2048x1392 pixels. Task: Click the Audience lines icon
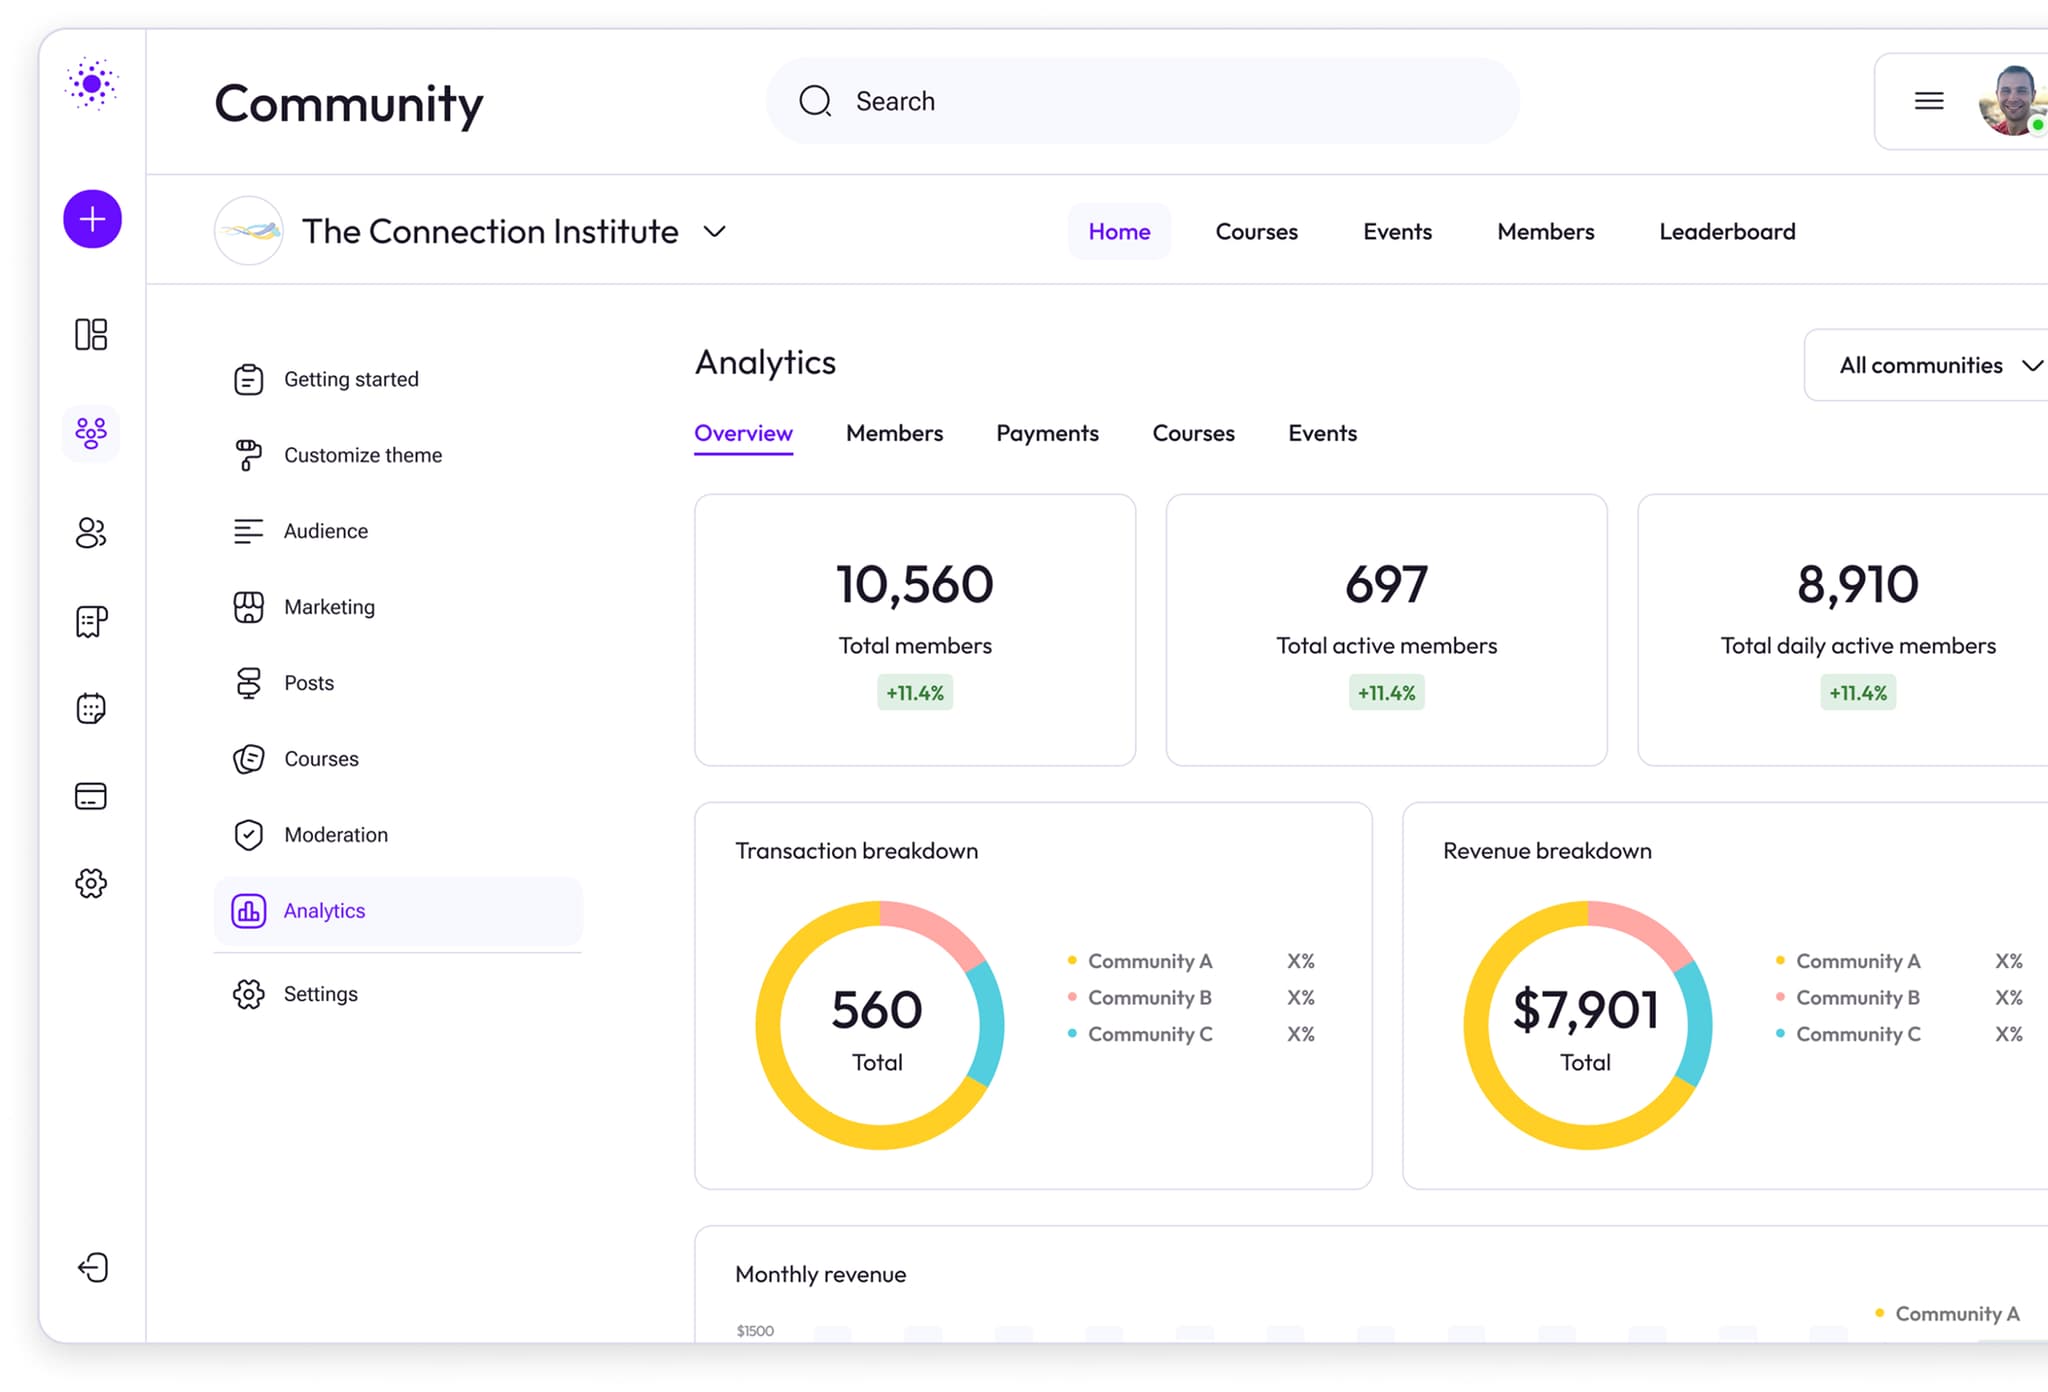tap(248, 531)
